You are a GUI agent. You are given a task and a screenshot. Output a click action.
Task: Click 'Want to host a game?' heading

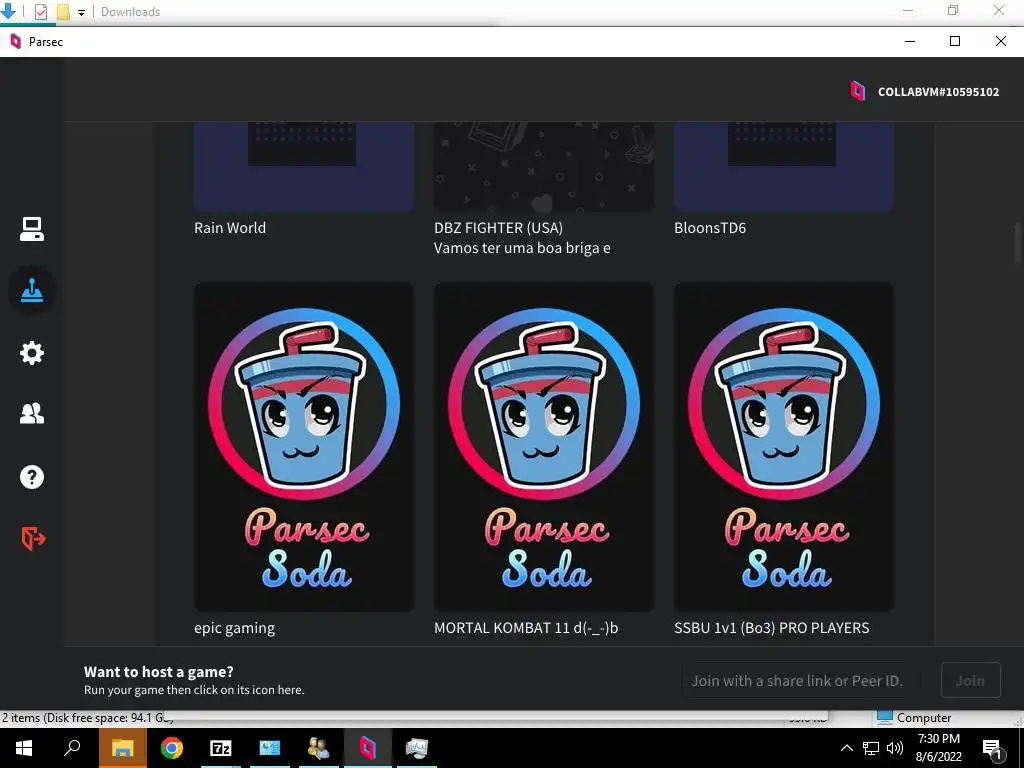point(159,671)
